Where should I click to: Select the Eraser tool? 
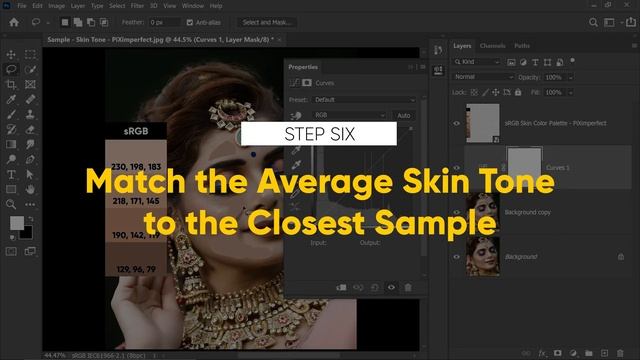click(x=30, y=129)
